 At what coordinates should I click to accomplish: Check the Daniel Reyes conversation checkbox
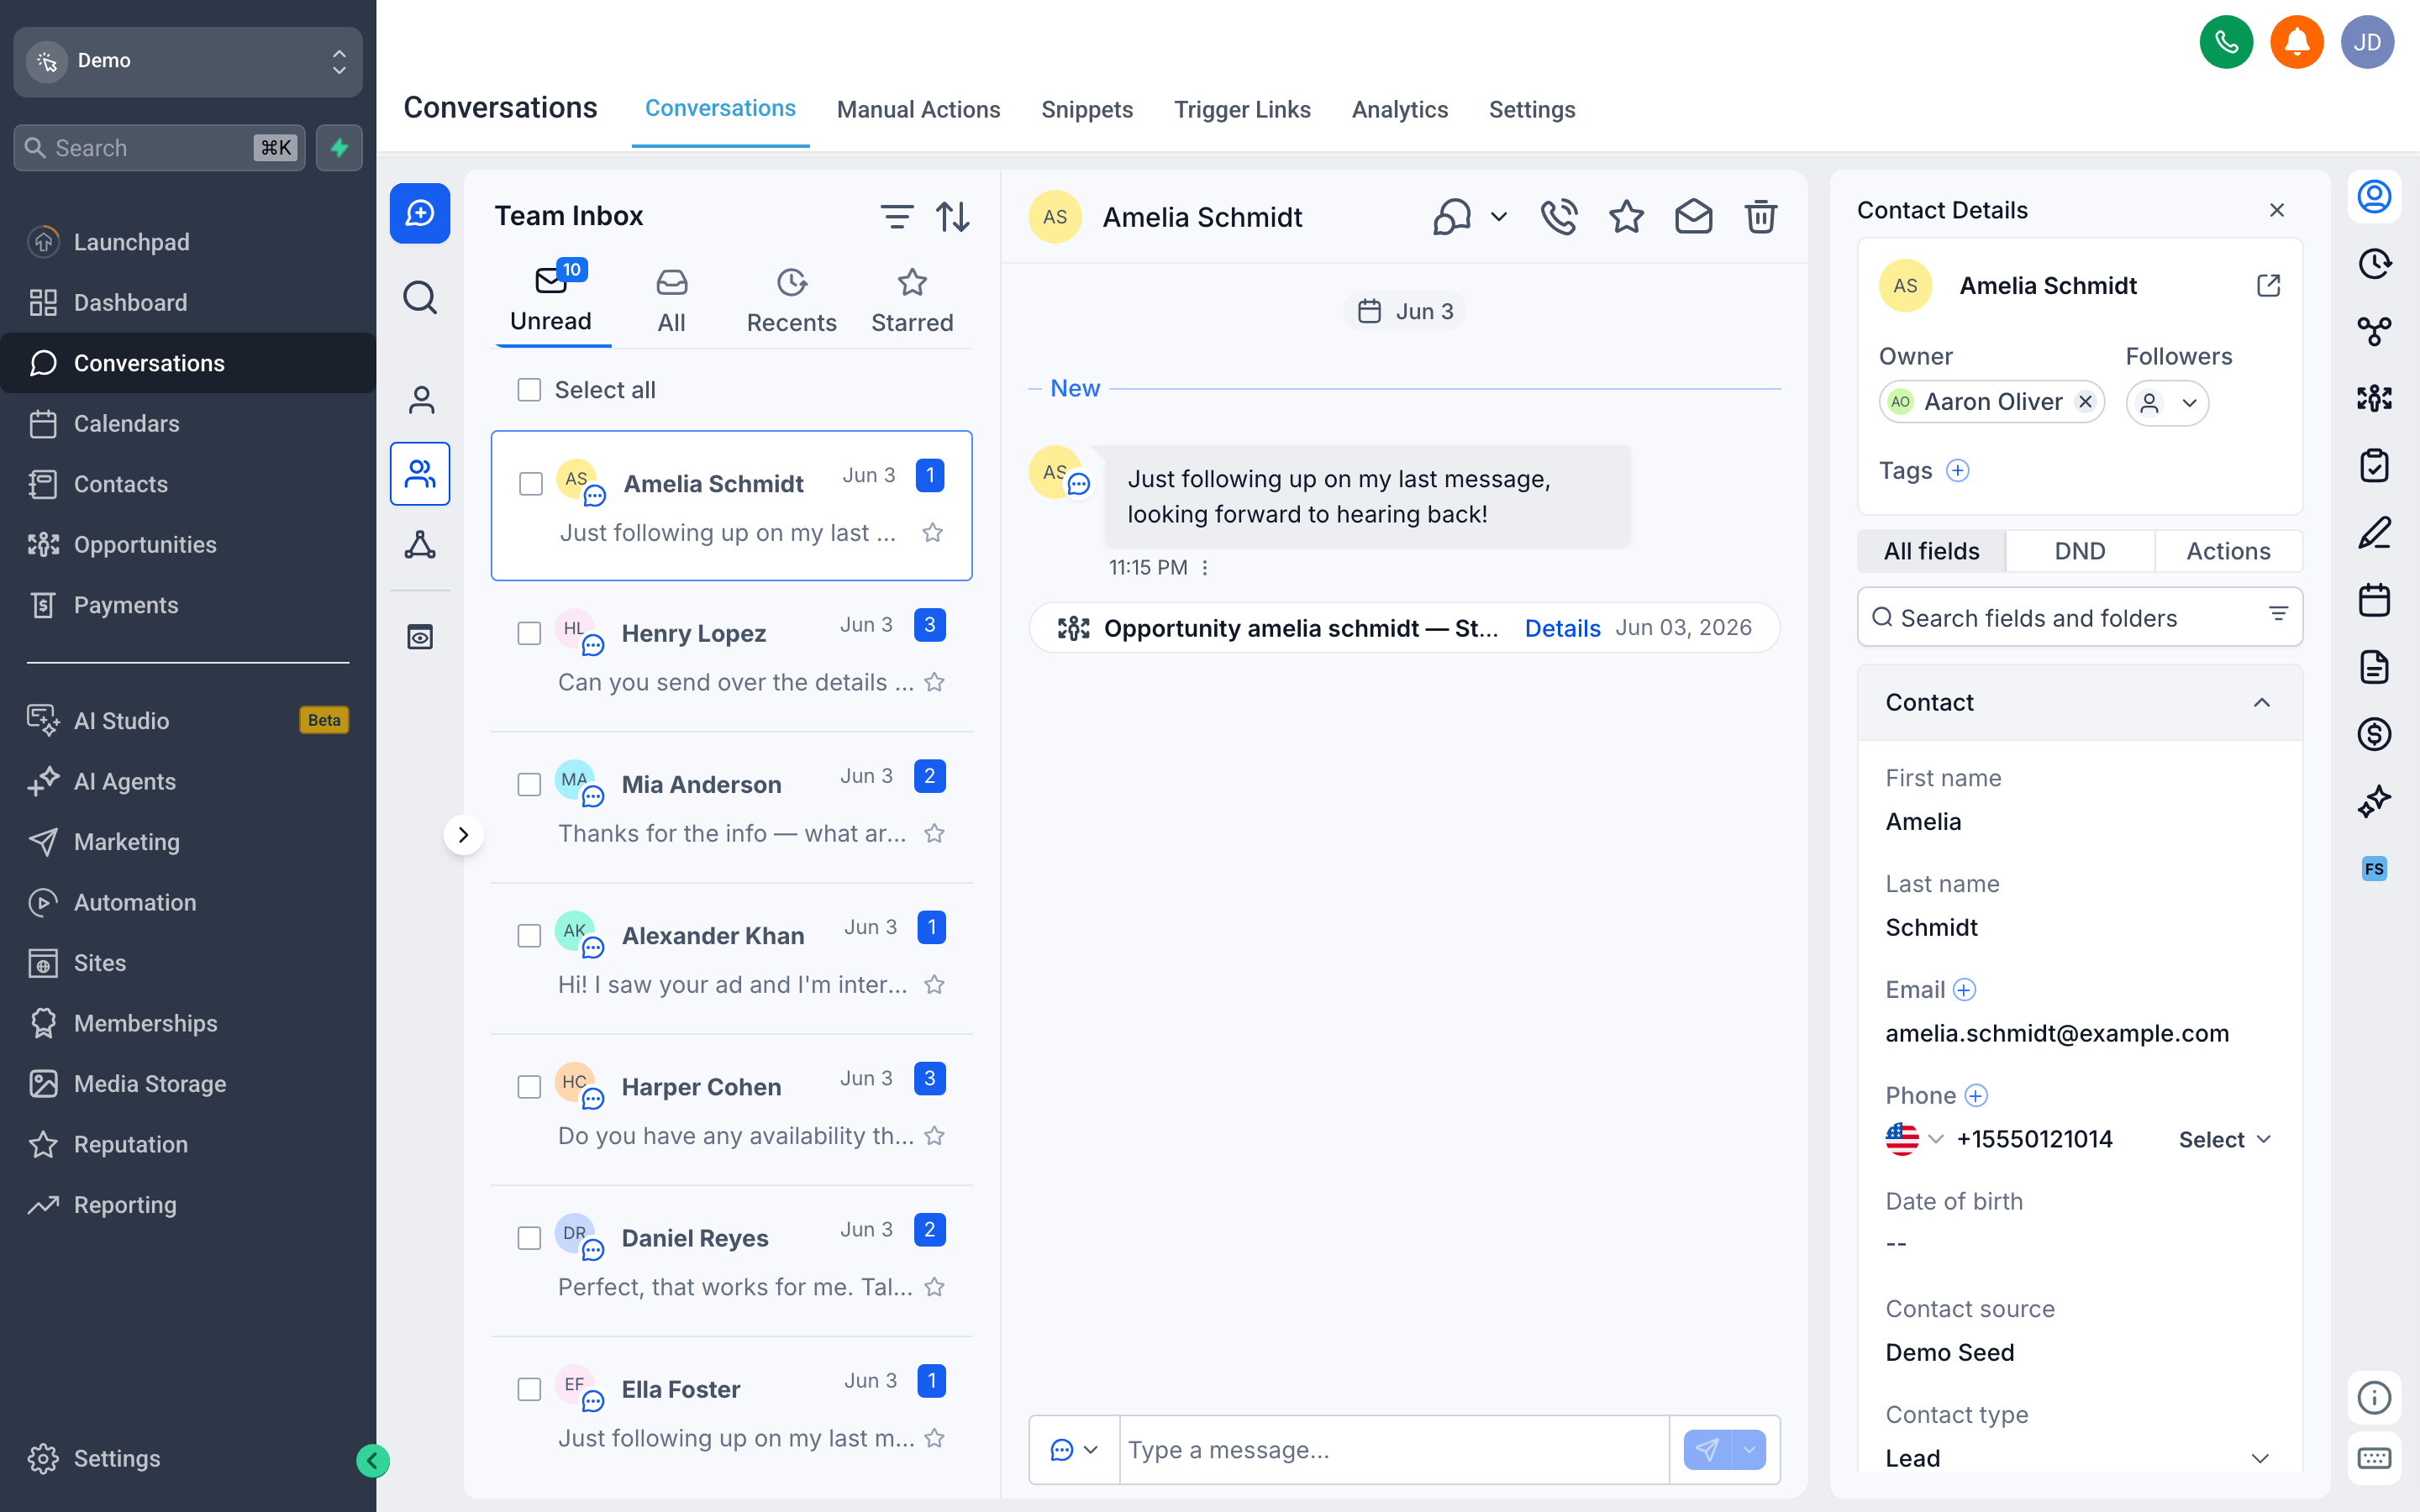529,1238
